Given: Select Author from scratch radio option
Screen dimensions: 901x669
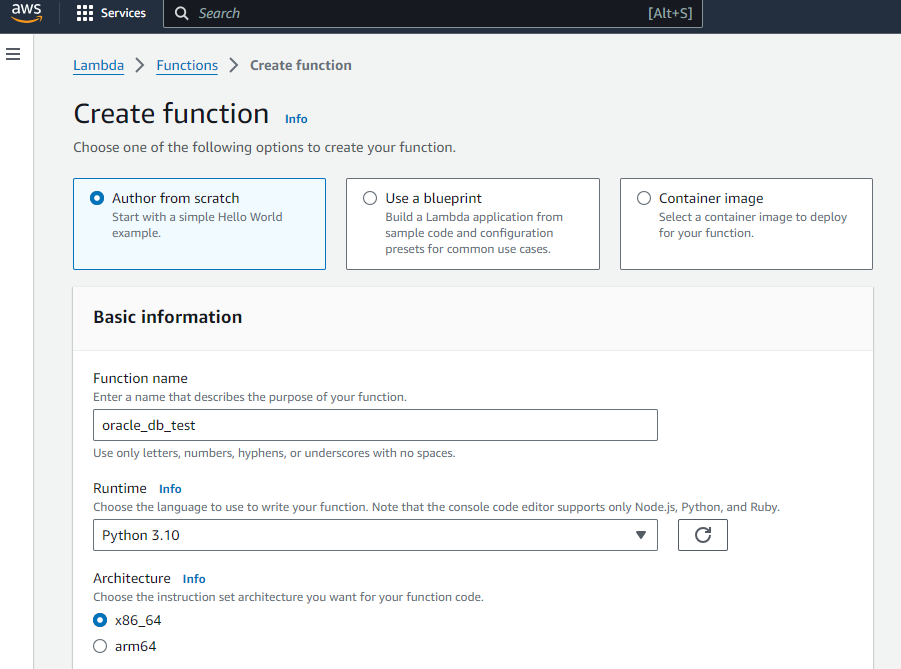Looking at the screenshot, I should coord(97,198).
